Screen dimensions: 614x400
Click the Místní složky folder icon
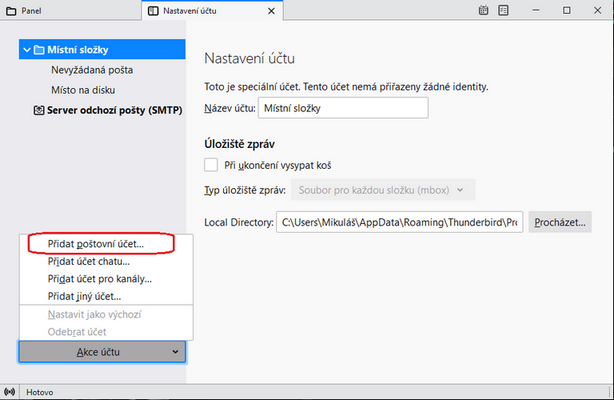tap(38, 49)
